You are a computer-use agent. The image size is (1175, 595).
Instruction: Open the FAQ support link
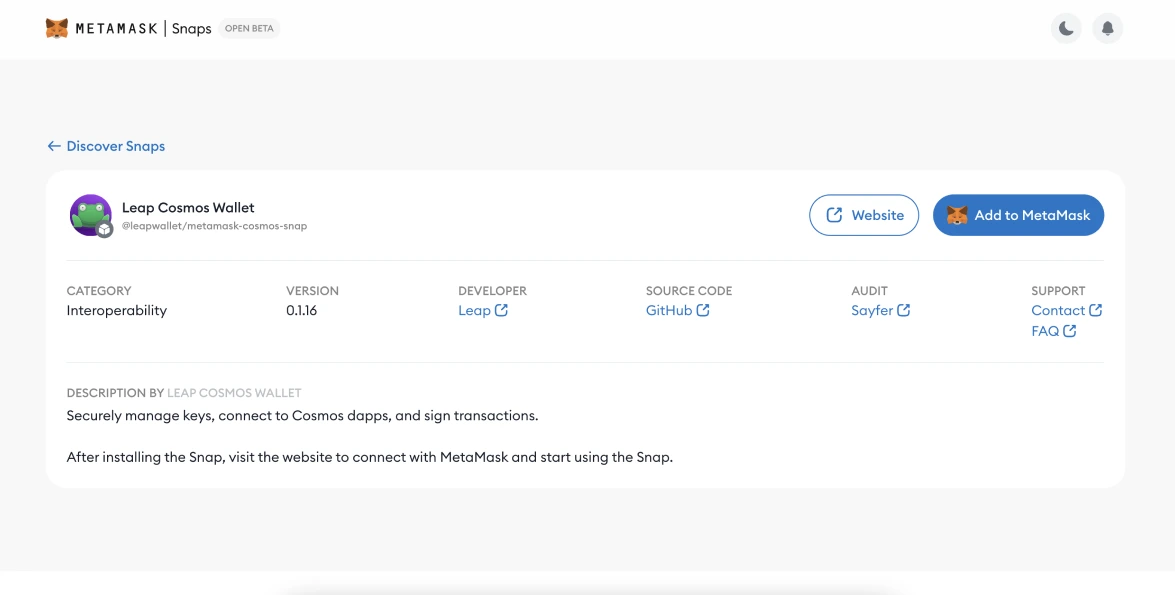coord(1054,331)
